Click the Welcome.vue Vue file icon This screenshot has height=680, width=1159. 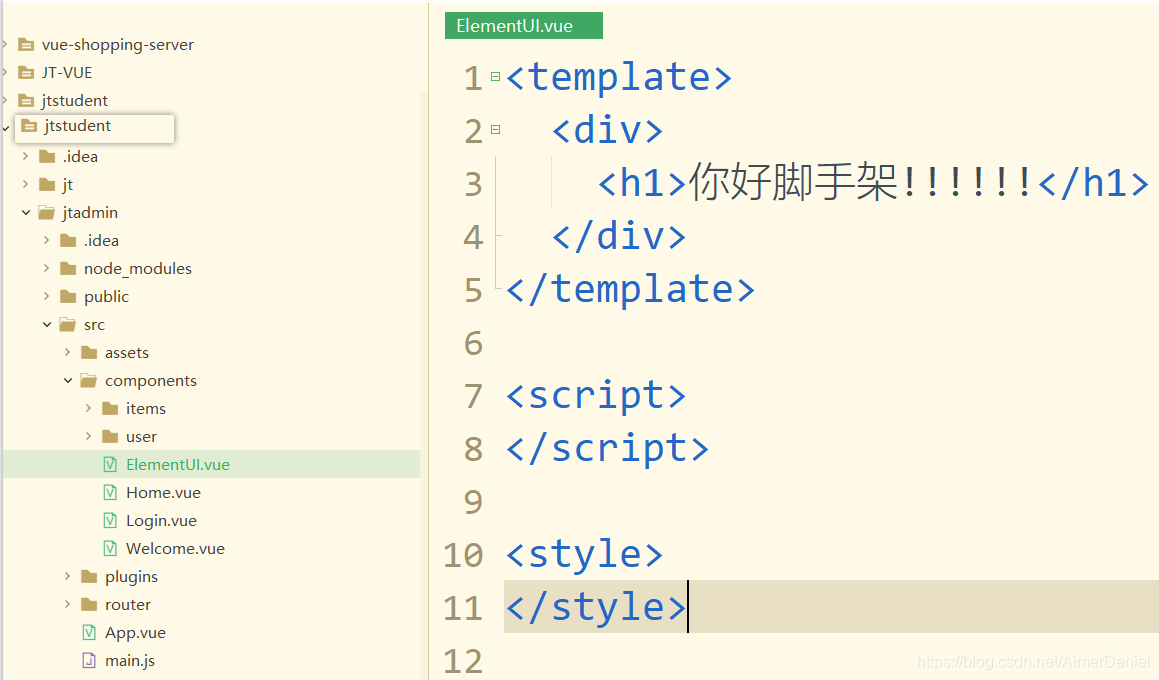[110, 548]
